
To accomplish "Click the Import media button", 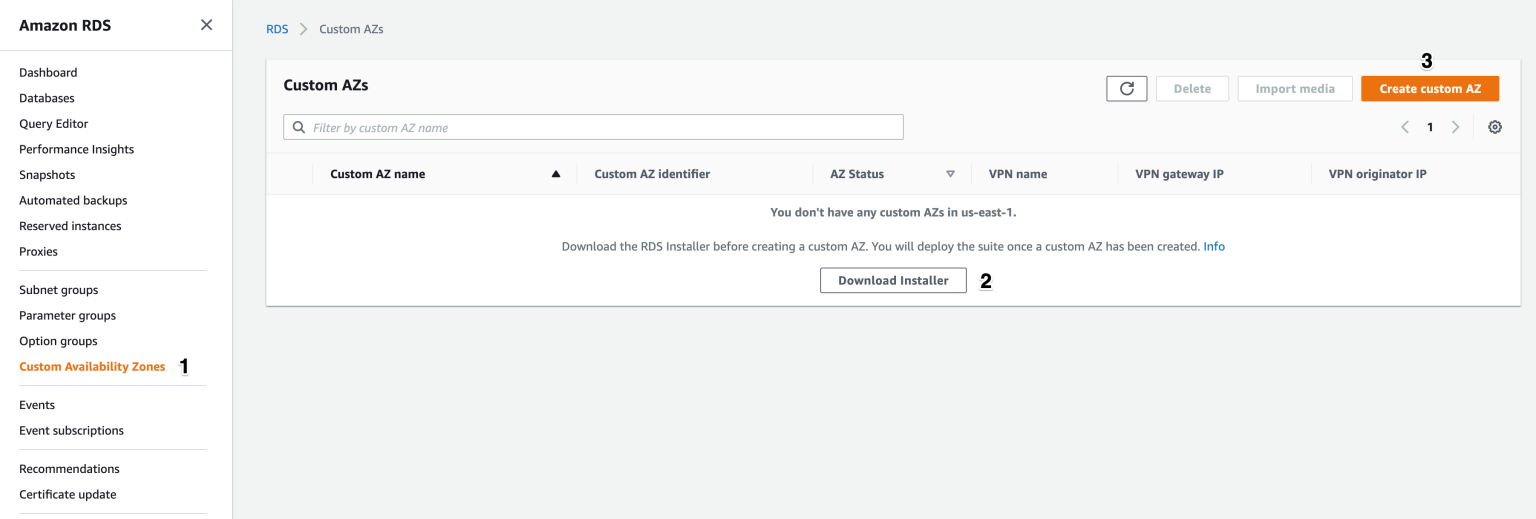I will (x=1295, y=88).
